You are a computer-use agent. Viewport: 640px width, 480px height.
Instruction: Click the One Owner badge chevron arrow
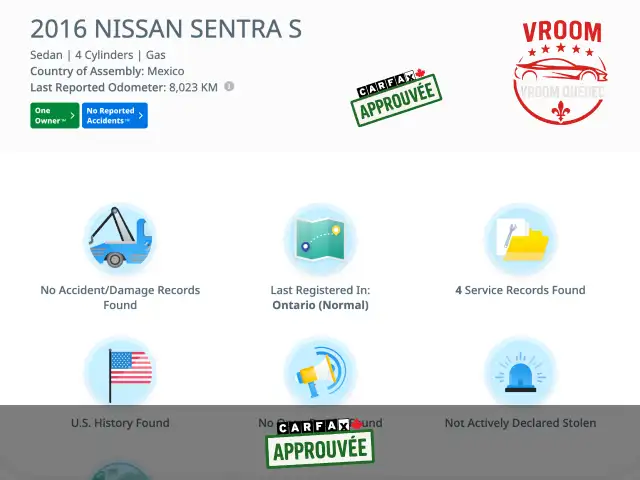72,116
